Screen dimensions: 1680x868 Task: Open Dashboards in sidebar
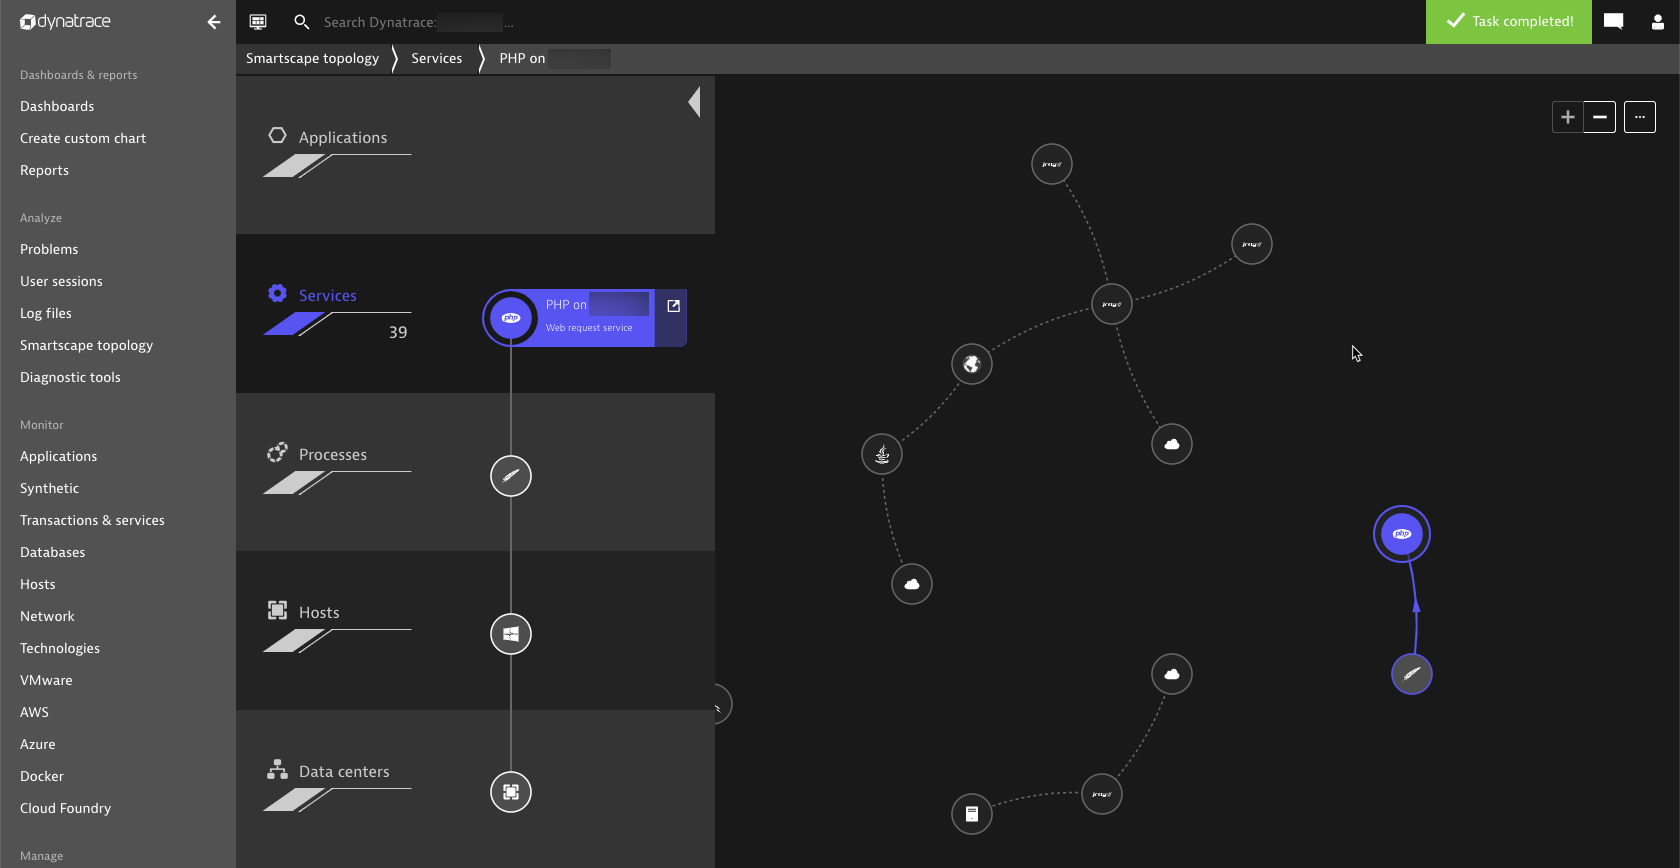click(x=57, y=106)
